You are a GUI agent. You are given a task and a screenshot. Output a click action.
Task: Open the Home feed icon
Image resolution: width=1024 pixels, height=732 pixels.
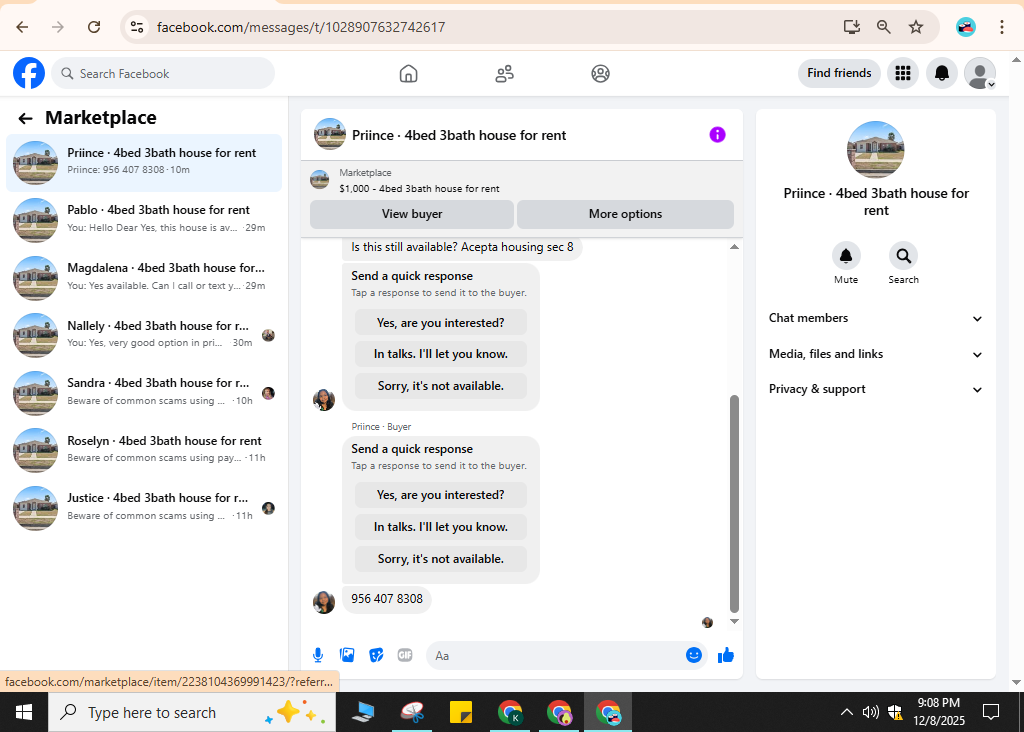(408, 74)
